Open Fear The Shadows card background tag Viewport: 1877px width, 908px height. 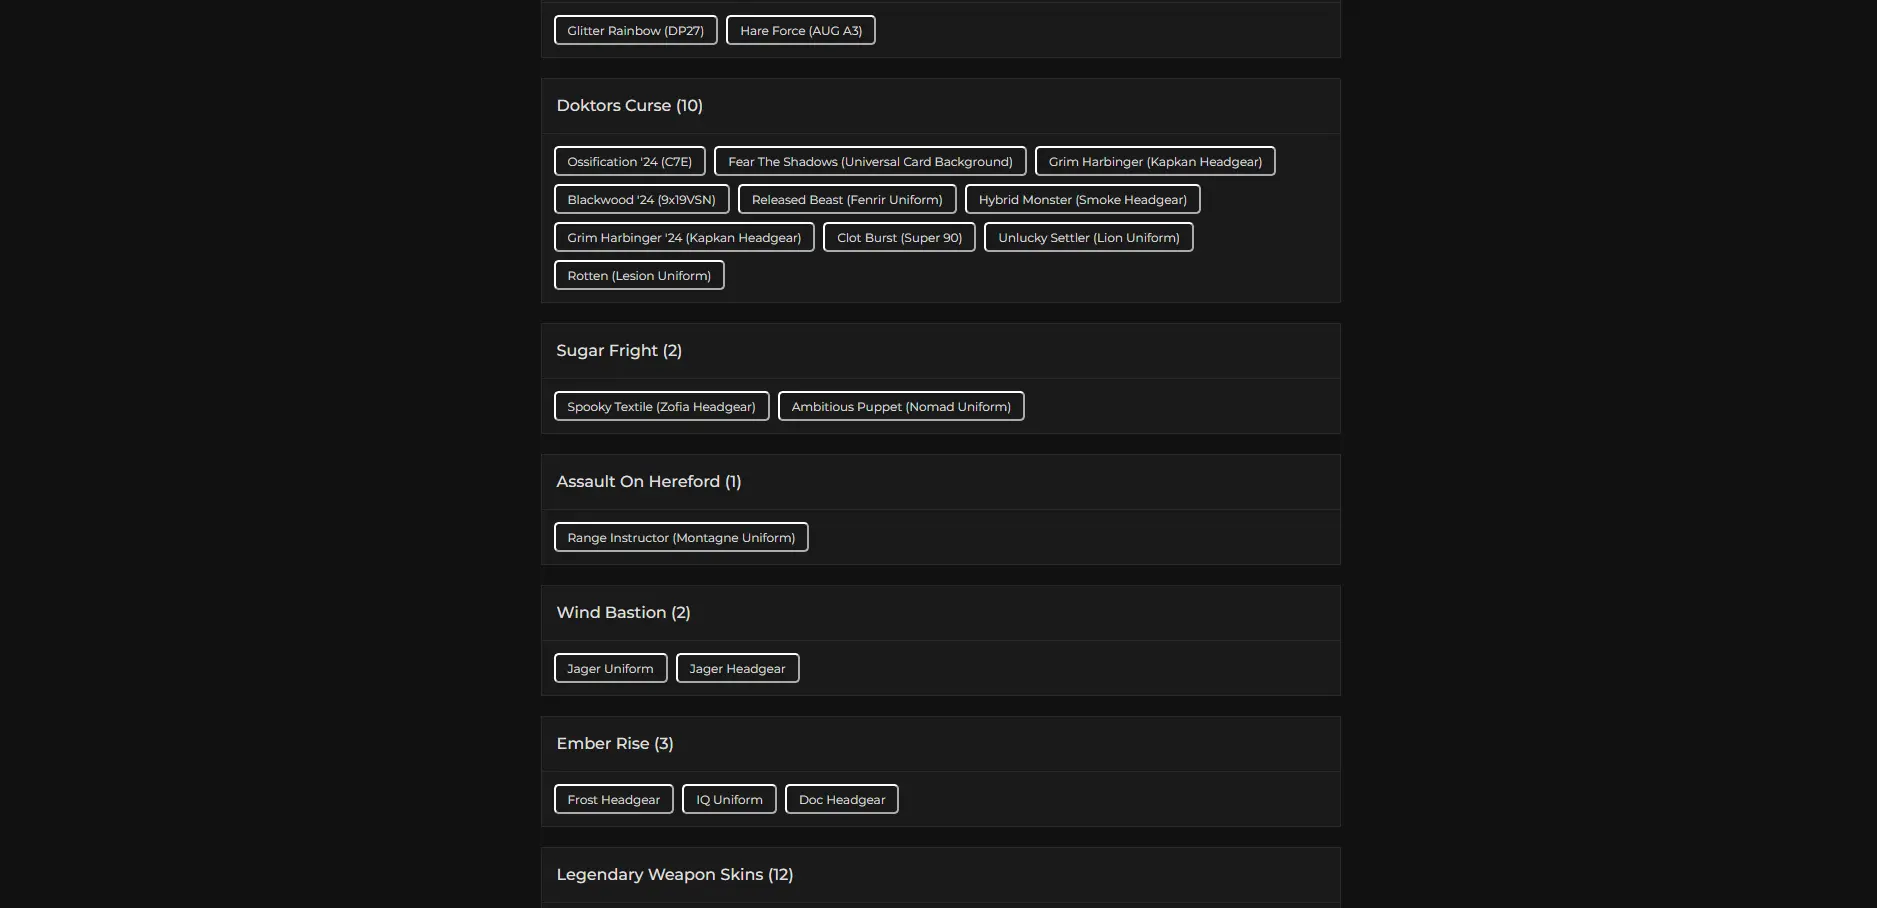[x=869, y=162]
